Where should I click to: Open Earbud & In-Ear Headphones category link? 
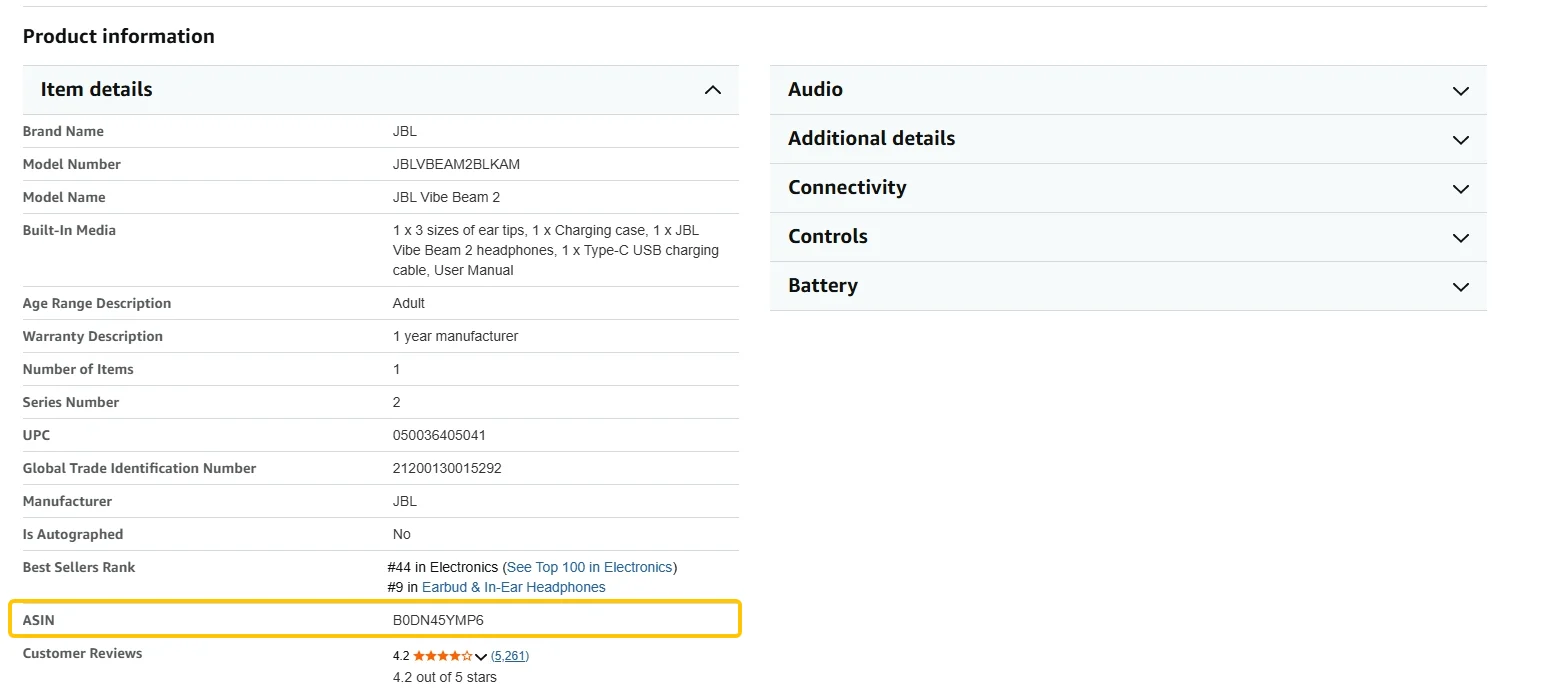pos(513,587)
